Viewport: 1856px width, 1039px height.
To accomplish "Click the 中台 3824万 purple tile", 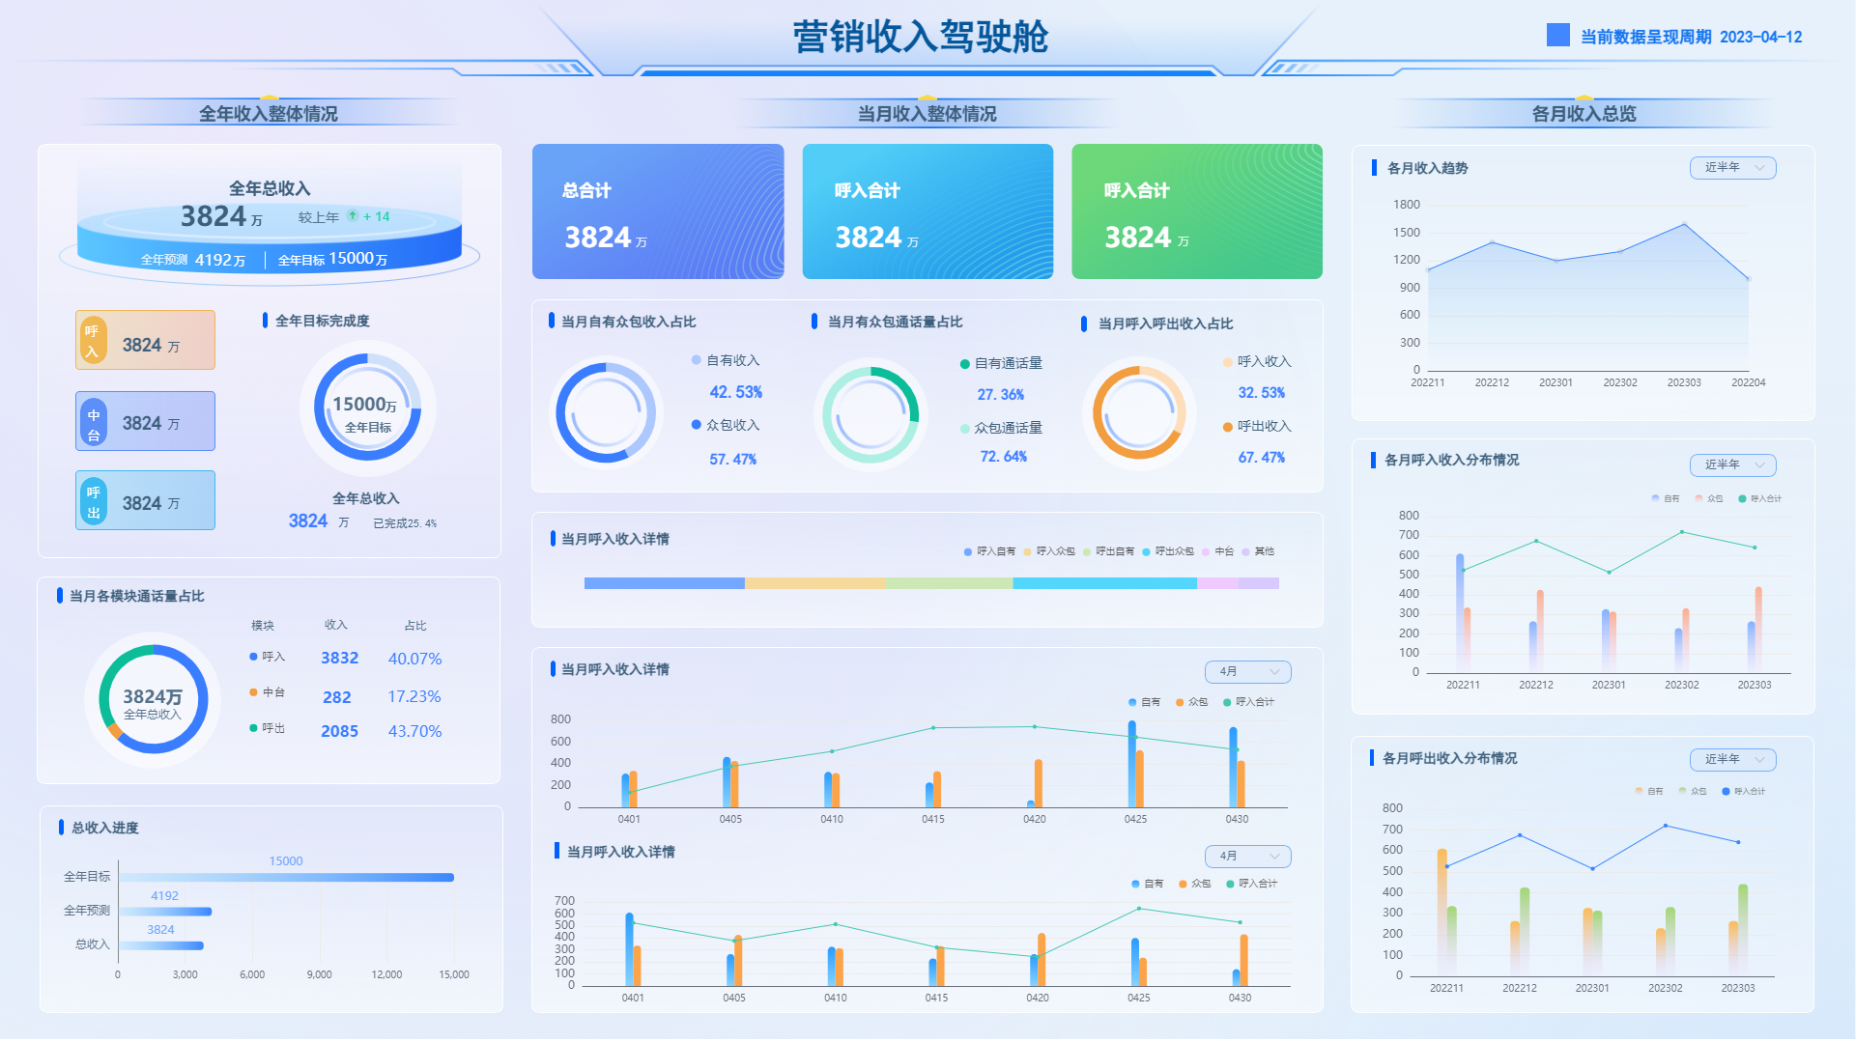I will coord(145,421).
